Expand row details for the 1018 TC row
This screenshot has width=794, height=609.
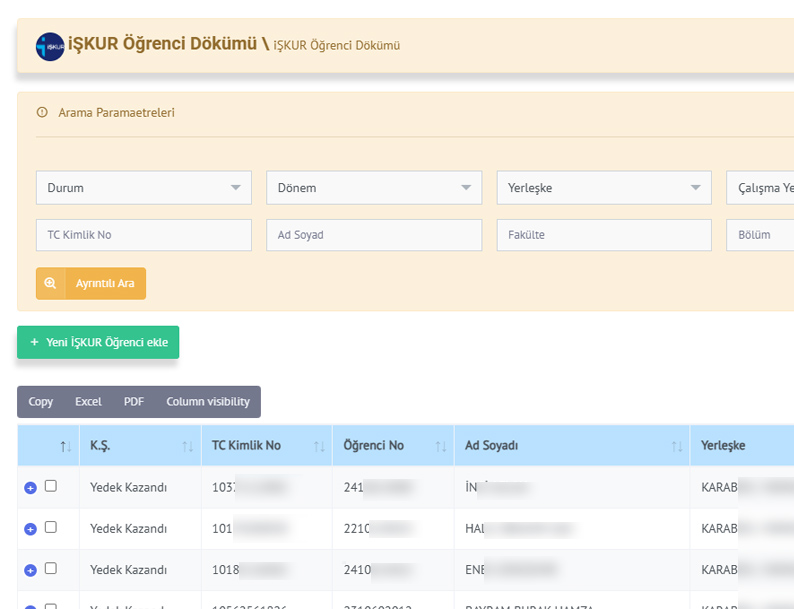30,571
